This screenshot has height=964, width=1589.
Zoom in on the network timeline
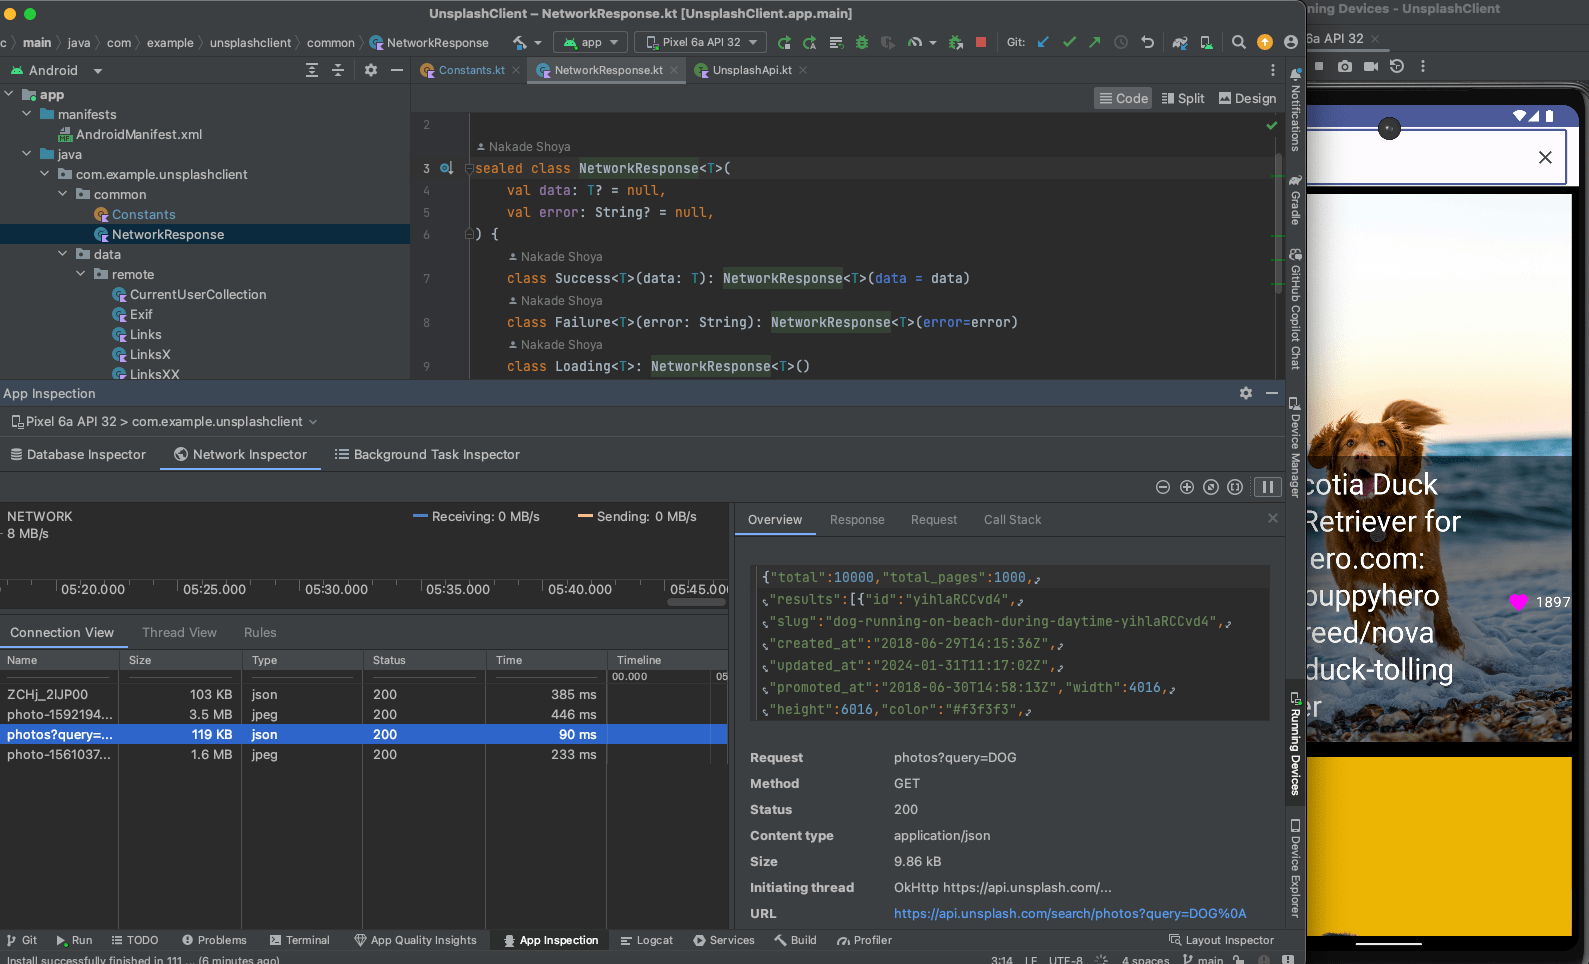pos(1187,487)
